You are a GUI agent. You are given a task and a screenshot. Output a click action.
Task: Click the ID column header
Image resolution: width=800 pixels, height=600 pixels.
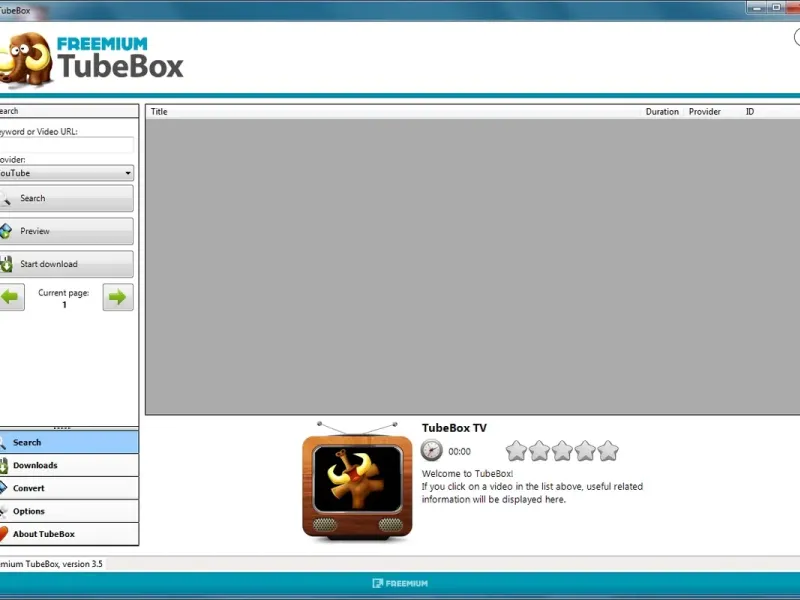750,112
